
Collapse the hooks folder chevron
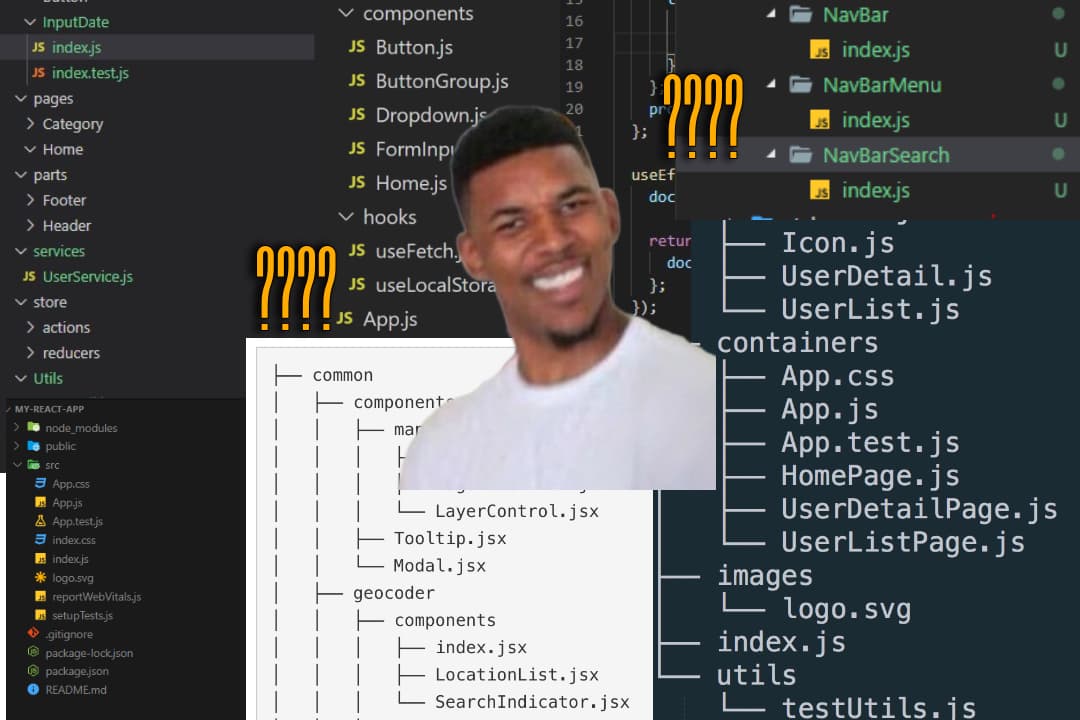tap(345, 217)
